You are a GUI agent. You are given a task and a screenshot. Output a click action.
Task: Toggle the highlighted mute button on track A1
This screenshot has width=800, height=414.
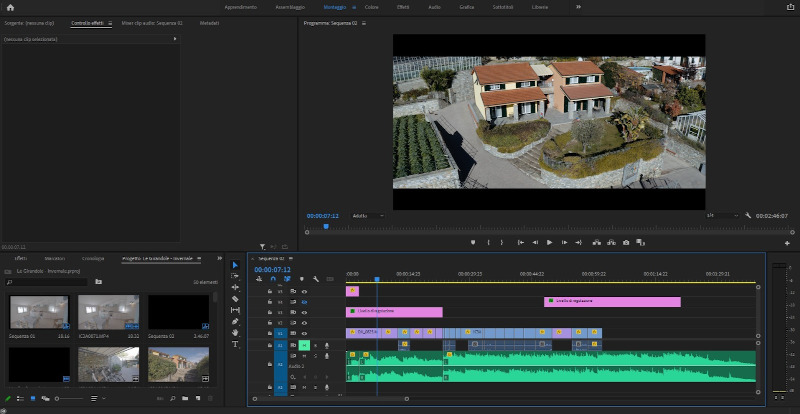click(x=304, y=345)
